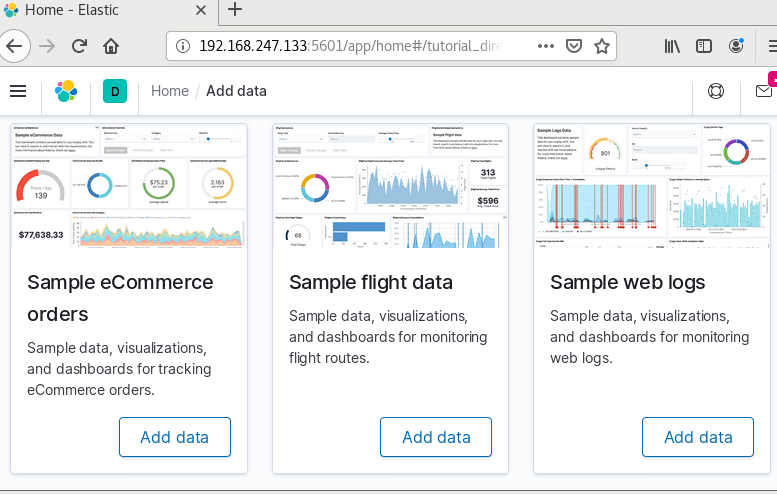Show Firefox library icon
The image size is (777, 494).
672,46
